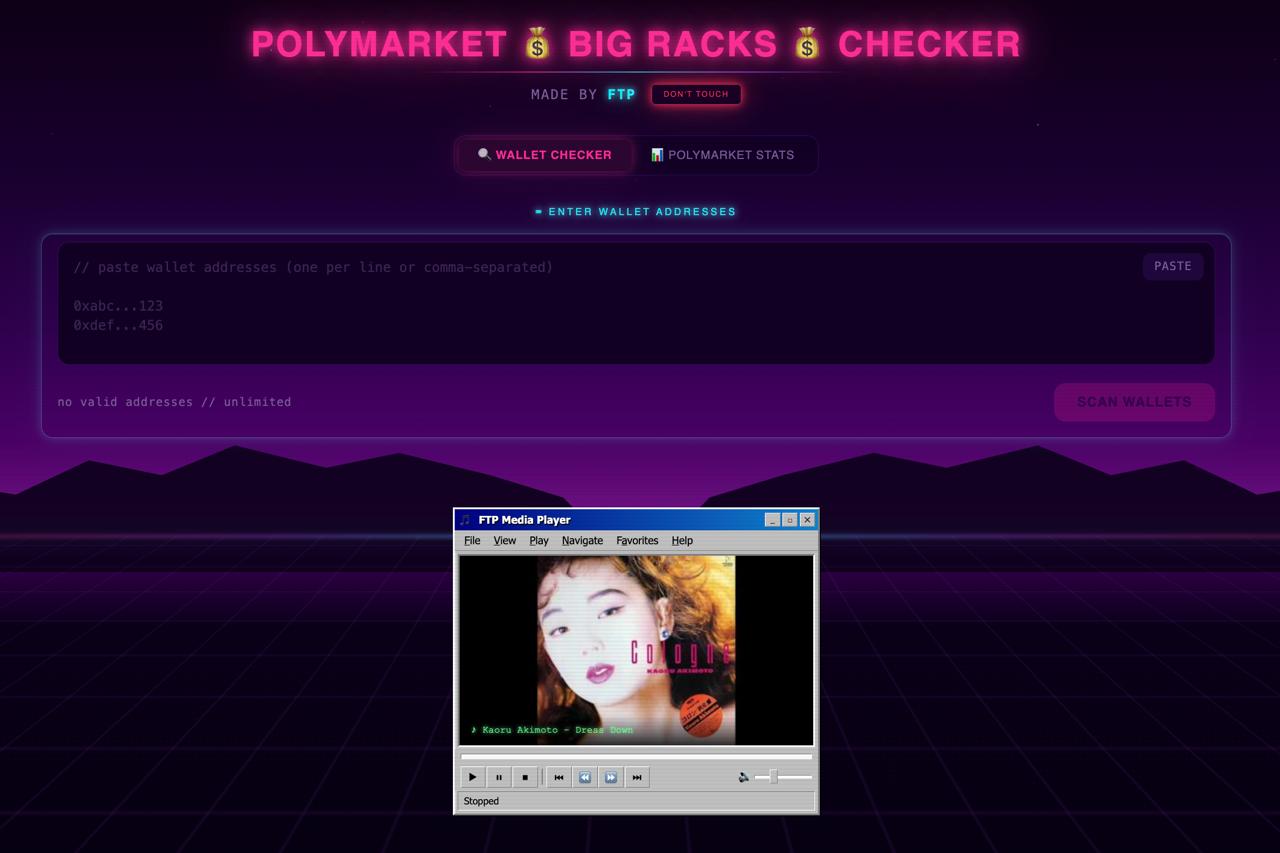This screenshot has height=853, width=1280.
Task: Pause the track in FTP Media Player
Action: [498, 777]
